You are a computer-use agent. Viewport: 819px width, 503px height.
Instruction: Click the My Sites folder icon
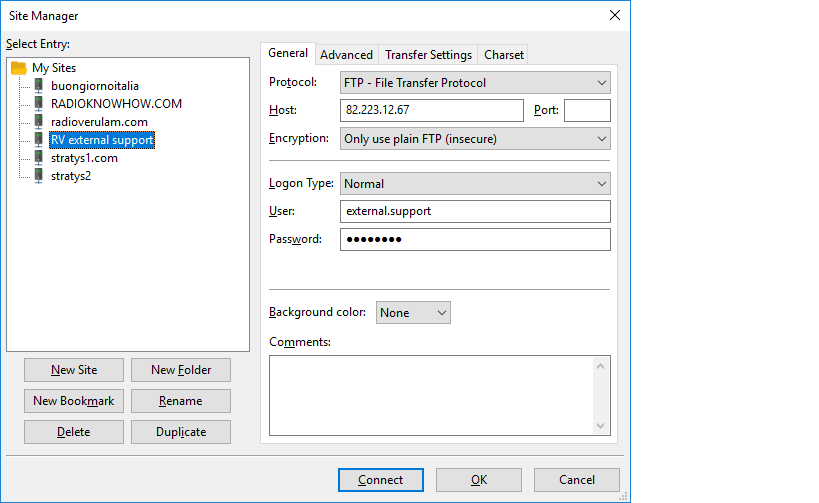pyautogui.click(x=19, y=68)
